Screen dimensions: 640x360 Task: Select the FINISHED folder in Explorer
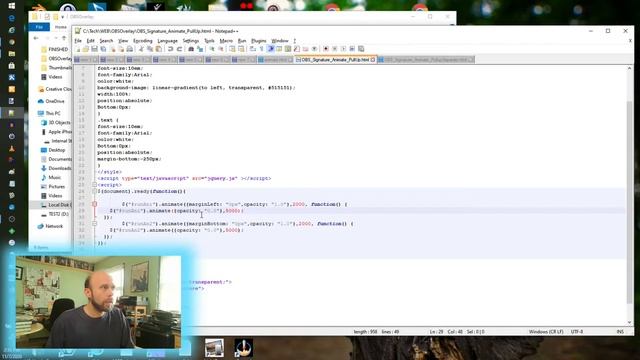tap(55, 49)
